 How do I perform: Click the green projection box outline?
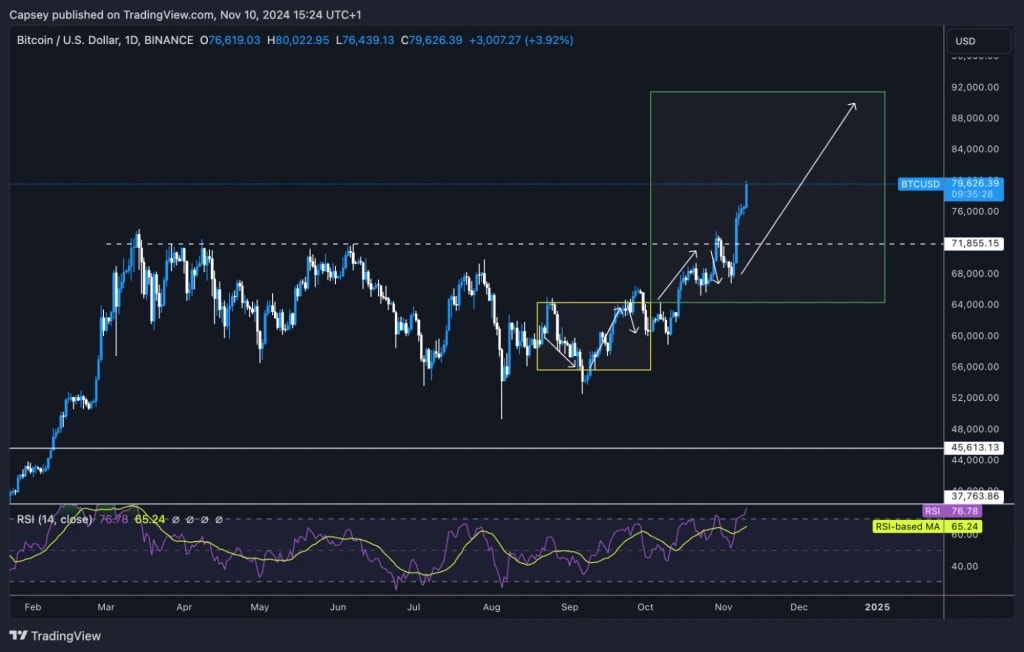pyautogui.click(x=767, y=90)
